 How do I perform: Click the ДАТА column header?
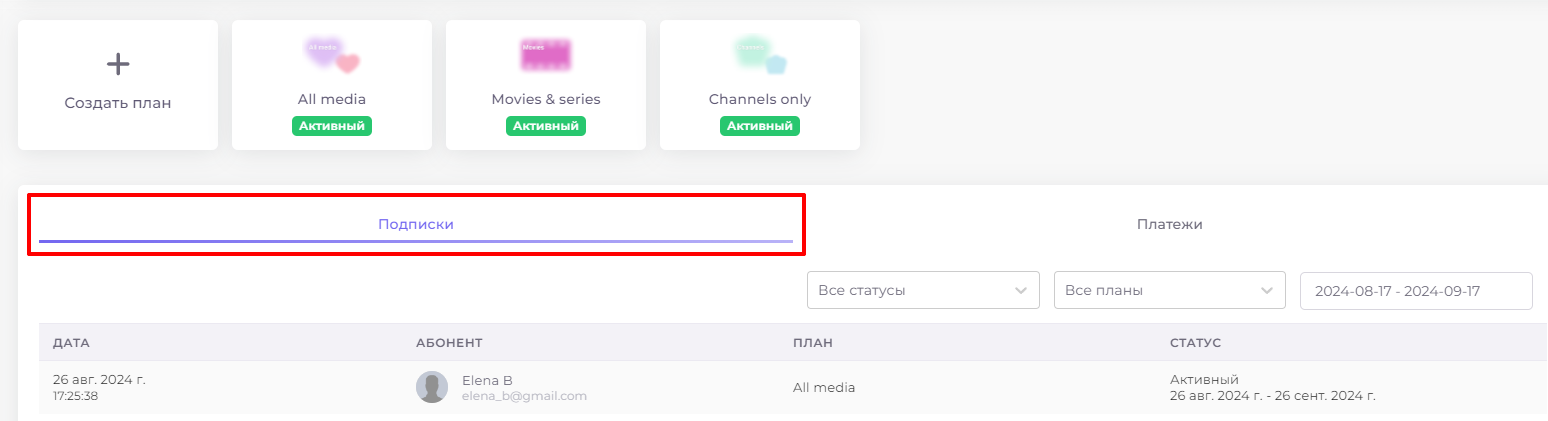71,343
